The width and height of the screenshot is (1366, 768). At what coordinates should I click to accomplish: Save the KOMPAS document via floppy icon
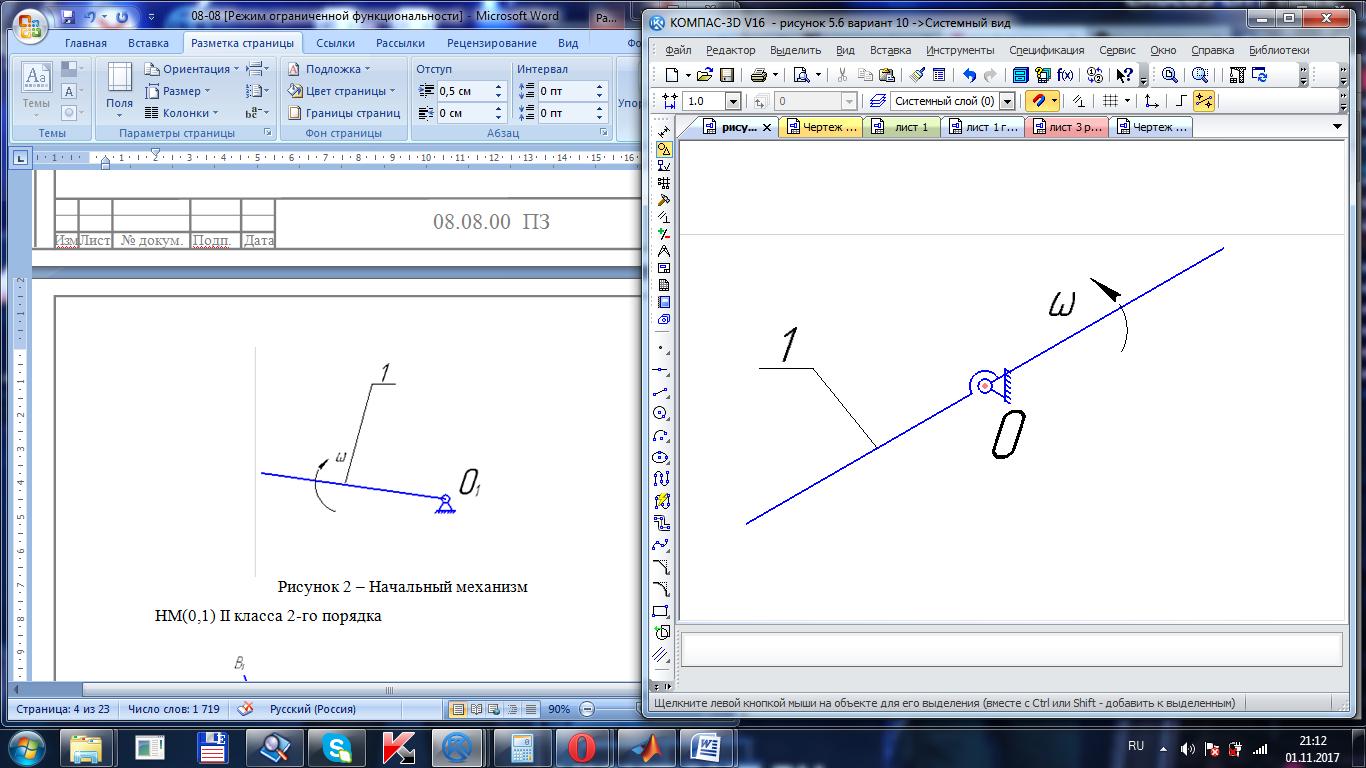[x=727, y=75]
